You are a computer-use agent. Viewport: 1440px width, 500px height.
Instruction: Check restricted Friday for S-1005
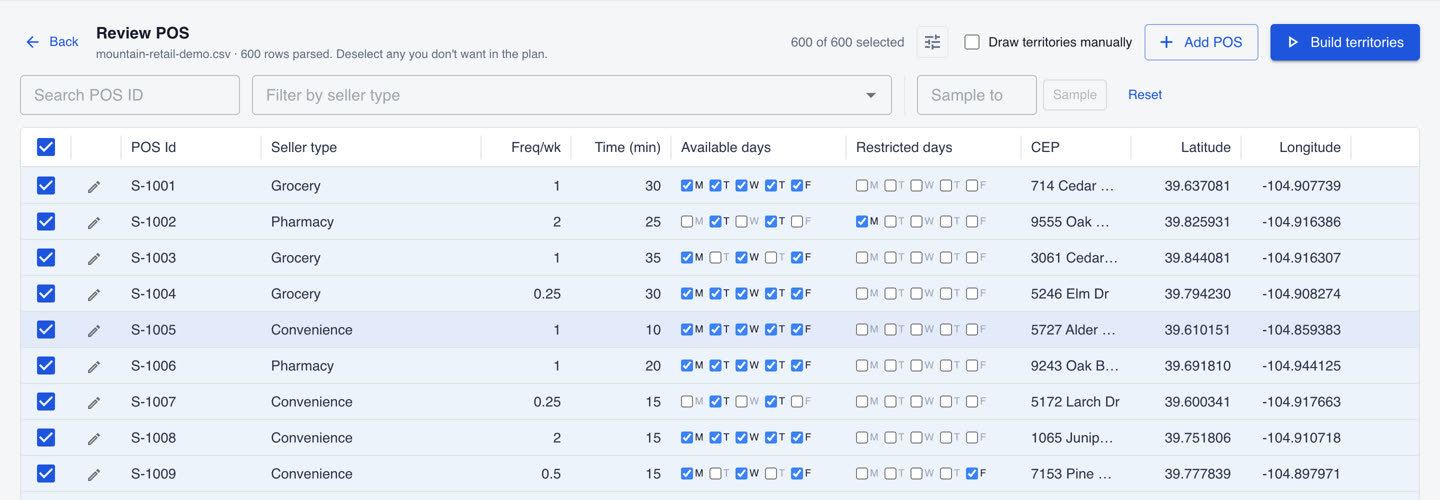click(972, 330)
